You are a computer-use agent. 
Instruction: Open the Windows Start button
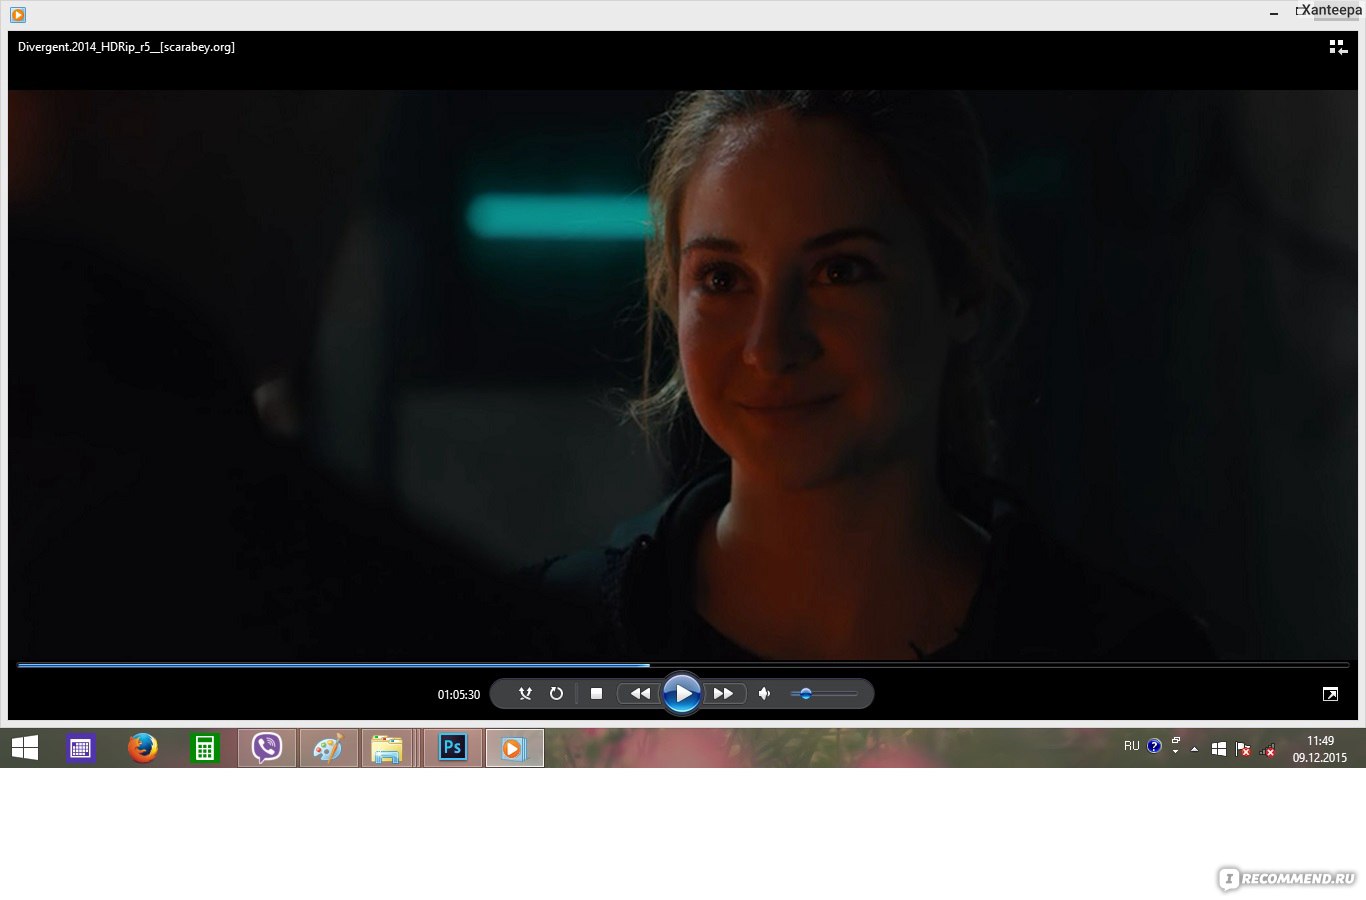click(x=25, y=748)
